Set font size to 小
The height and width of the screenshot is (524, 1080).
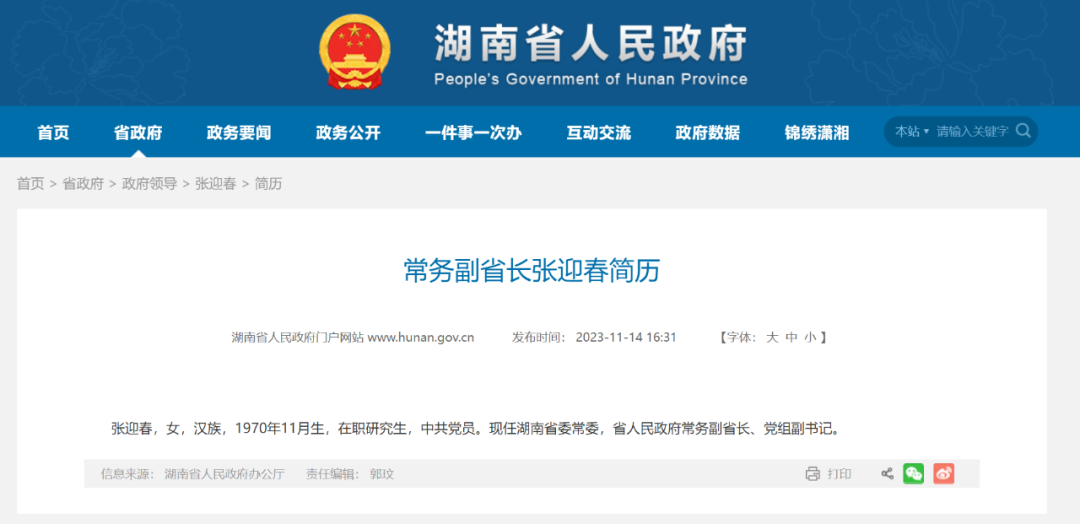pyautogui.click(x=810, y=337)
